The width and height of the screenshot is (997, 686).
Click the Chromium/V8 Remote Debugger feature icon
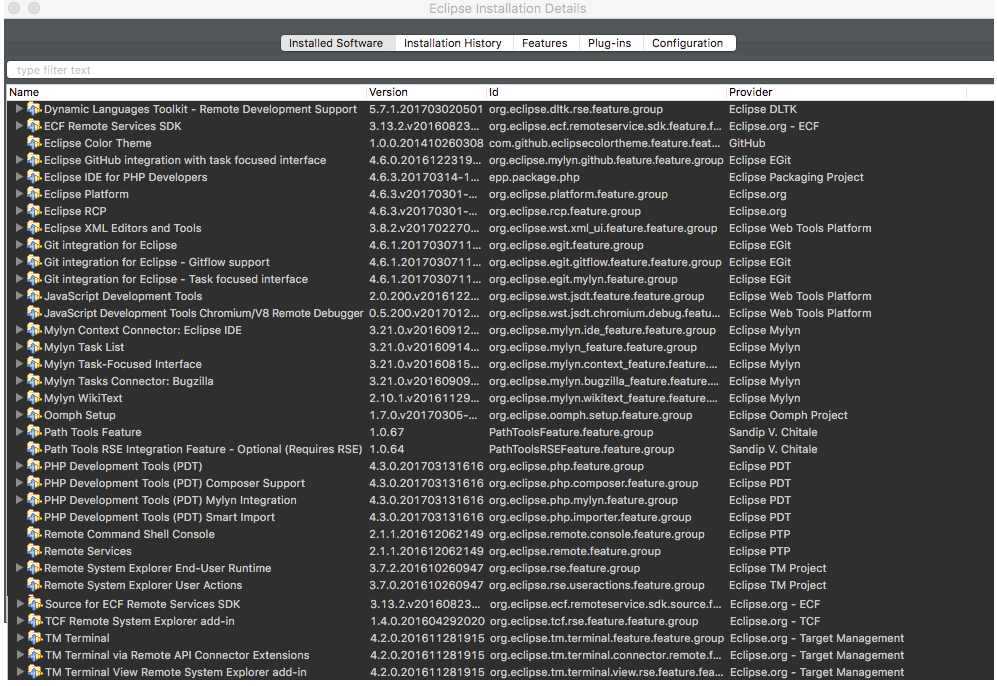pos(34,313)
